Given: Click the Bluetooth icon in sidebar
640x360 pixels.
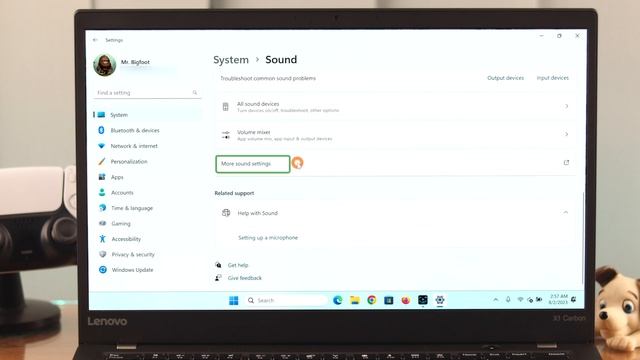Looking at the screenshot, I should coord(101,130).
